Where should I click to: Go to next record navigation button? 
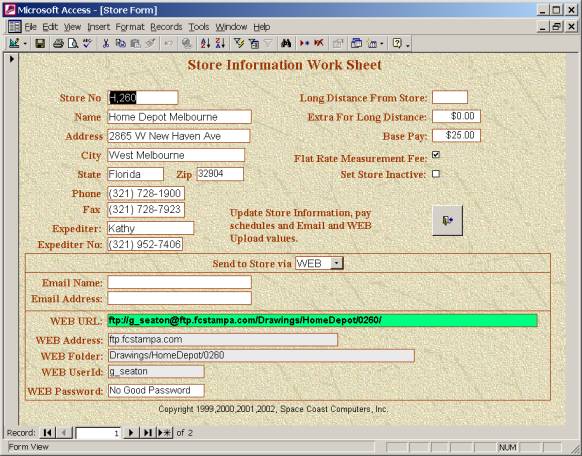131,433
